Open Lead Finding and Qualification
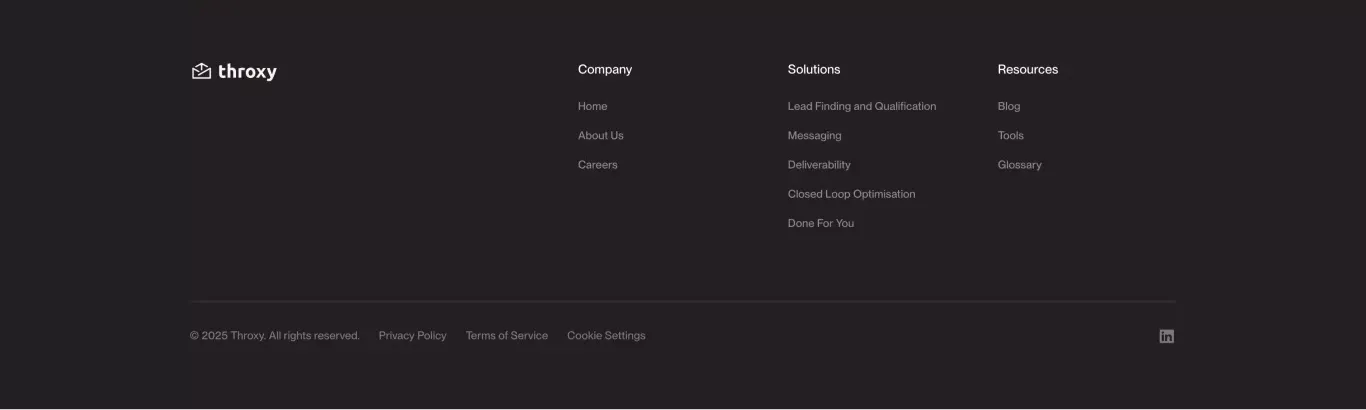Screen dimensions: 1366x410 [862, 106]
